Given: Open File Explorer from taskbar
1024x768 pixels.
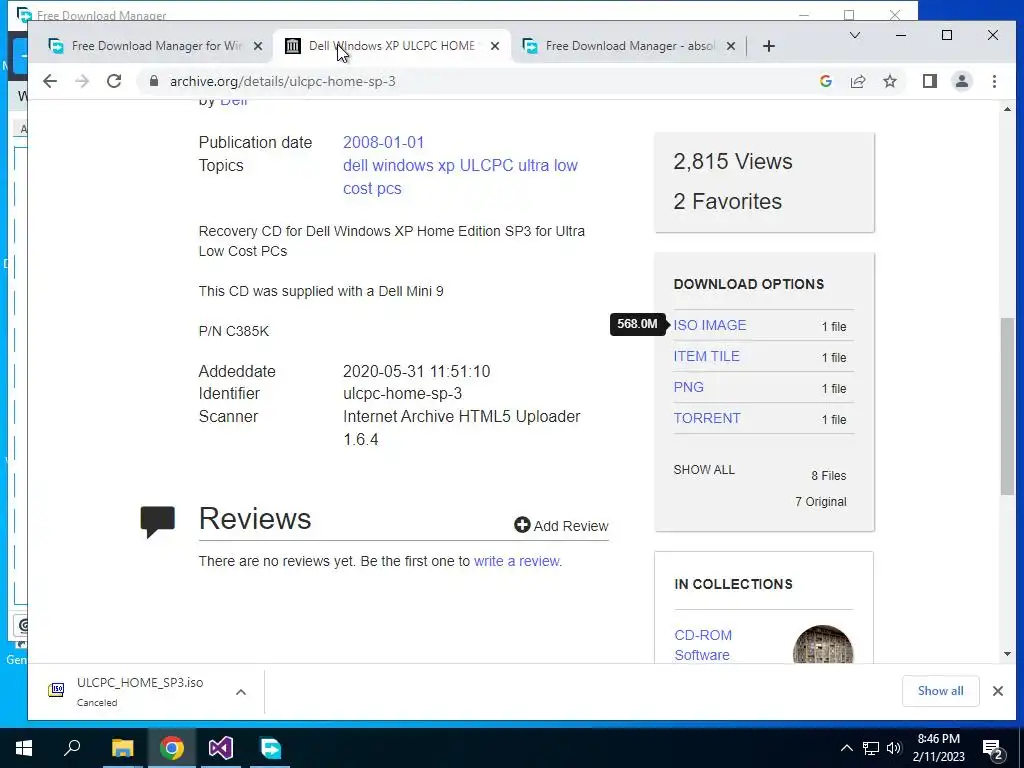Looking at the screenshot, I should tap(122, 748).
